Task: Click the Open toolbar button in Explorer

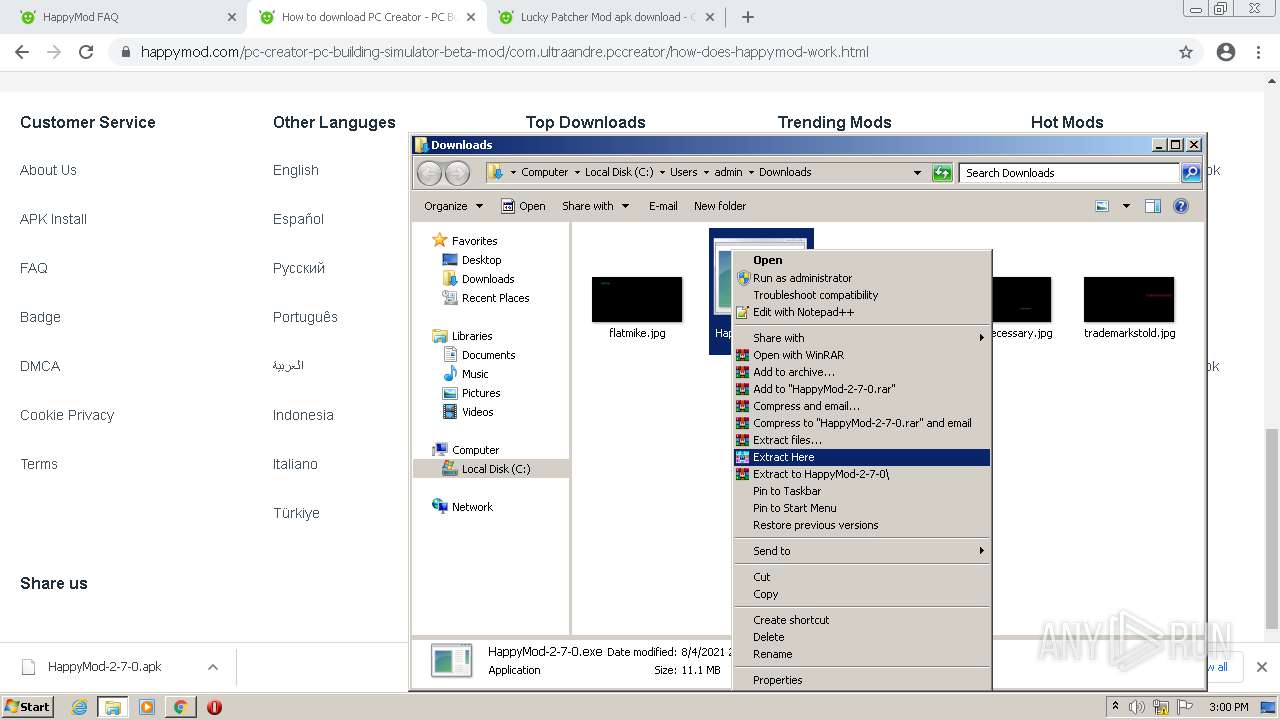Action: 523,206
